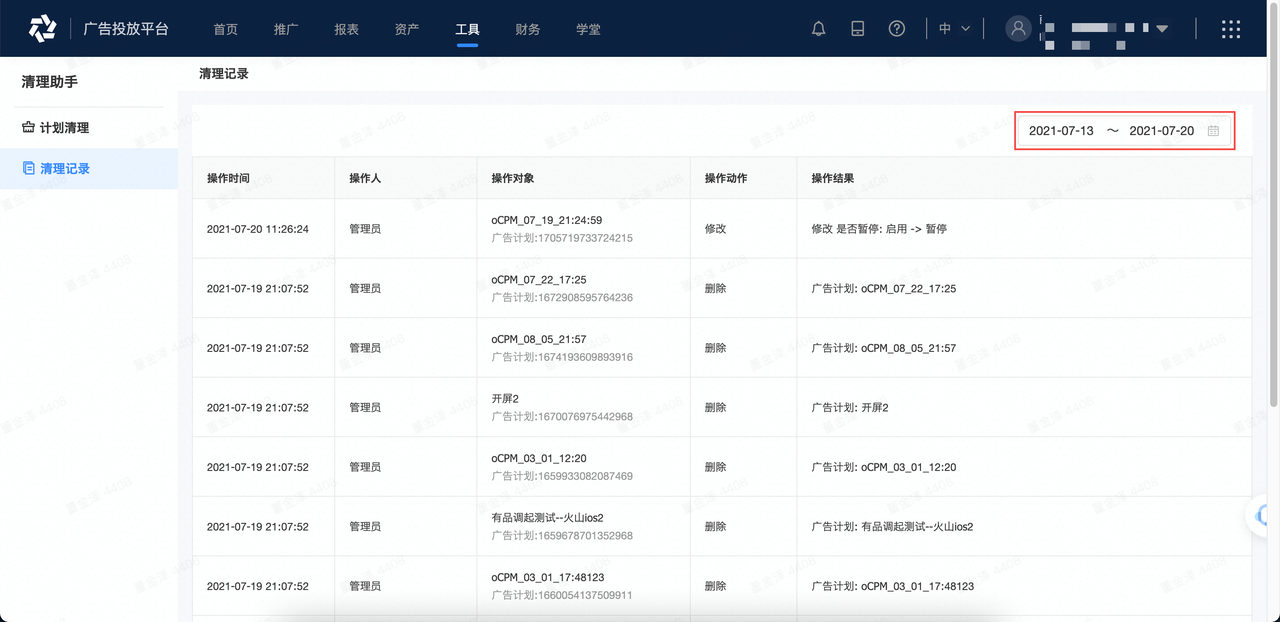
Task: Switch to the 首页 tab
Action: 225,29
